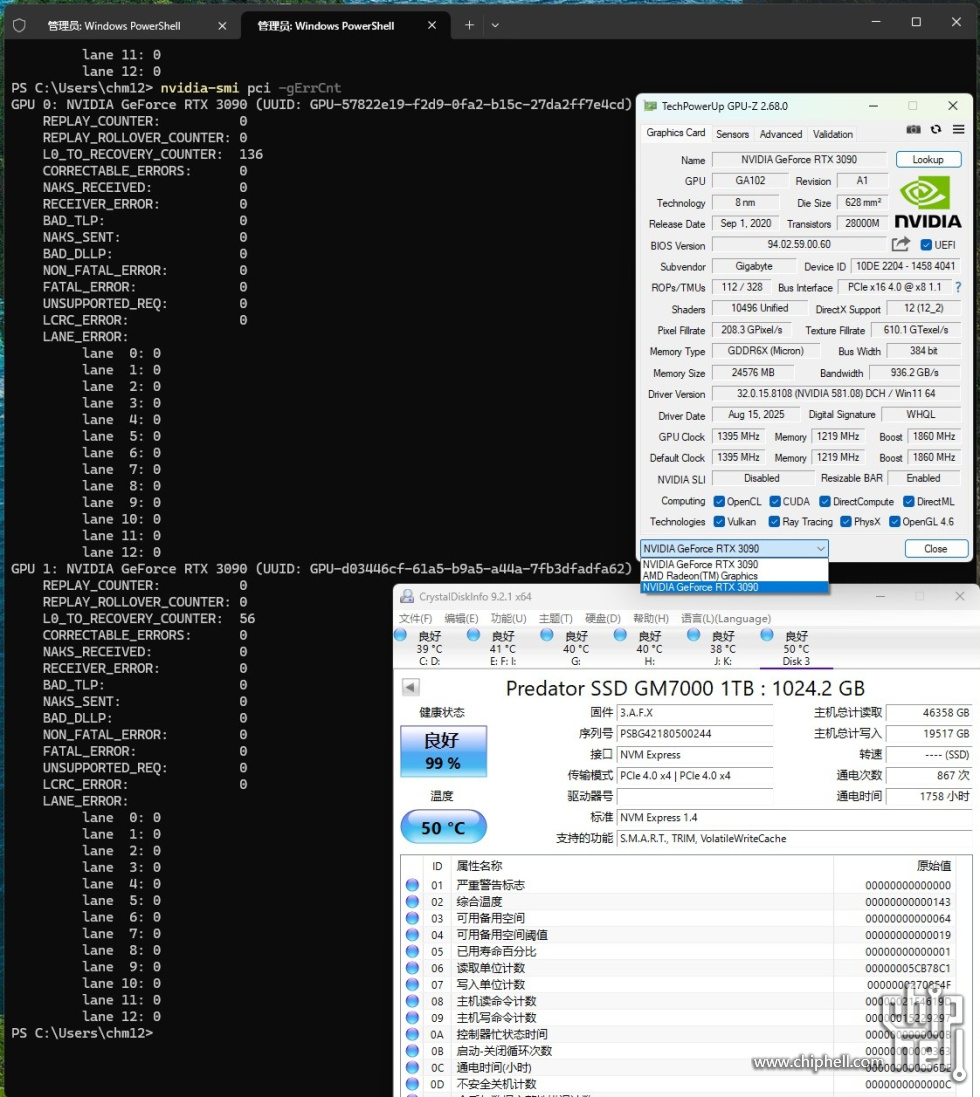Close the active PowerShell tab
The width and height of the screenshot is (980, 1097).
click(432, 25)
